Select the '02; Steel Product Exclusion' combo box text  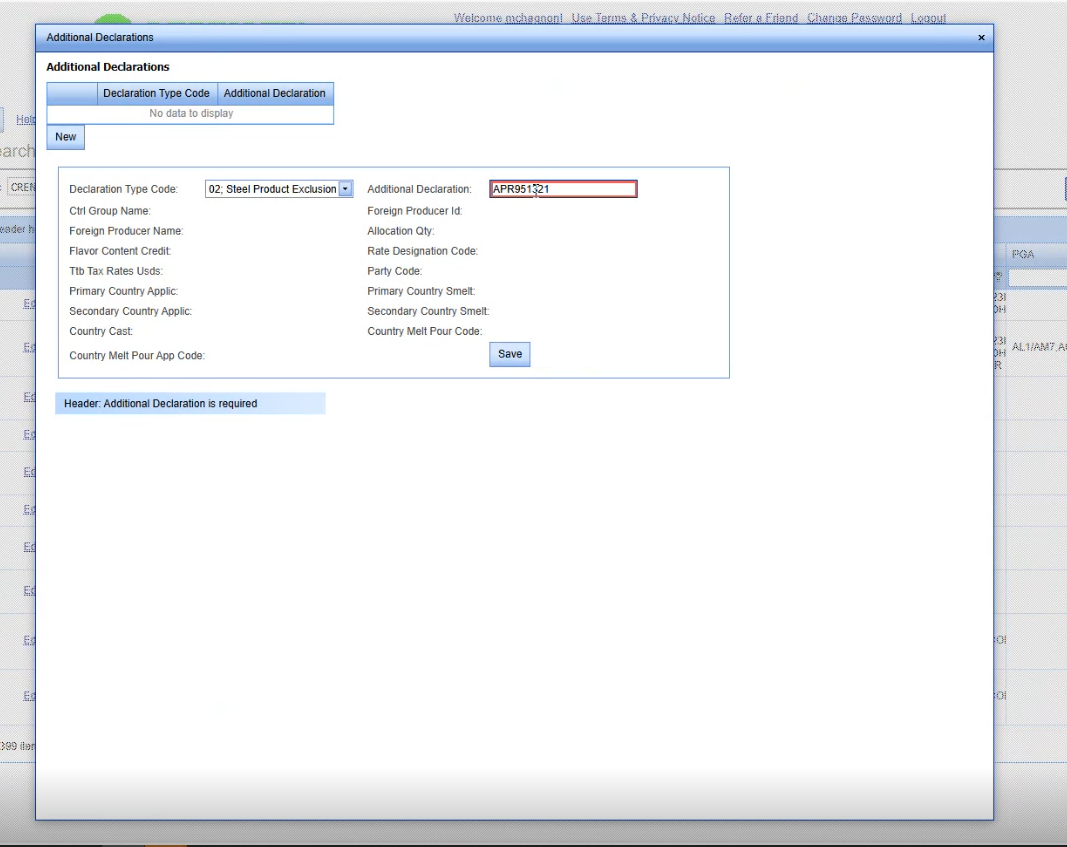pos(271,189)
